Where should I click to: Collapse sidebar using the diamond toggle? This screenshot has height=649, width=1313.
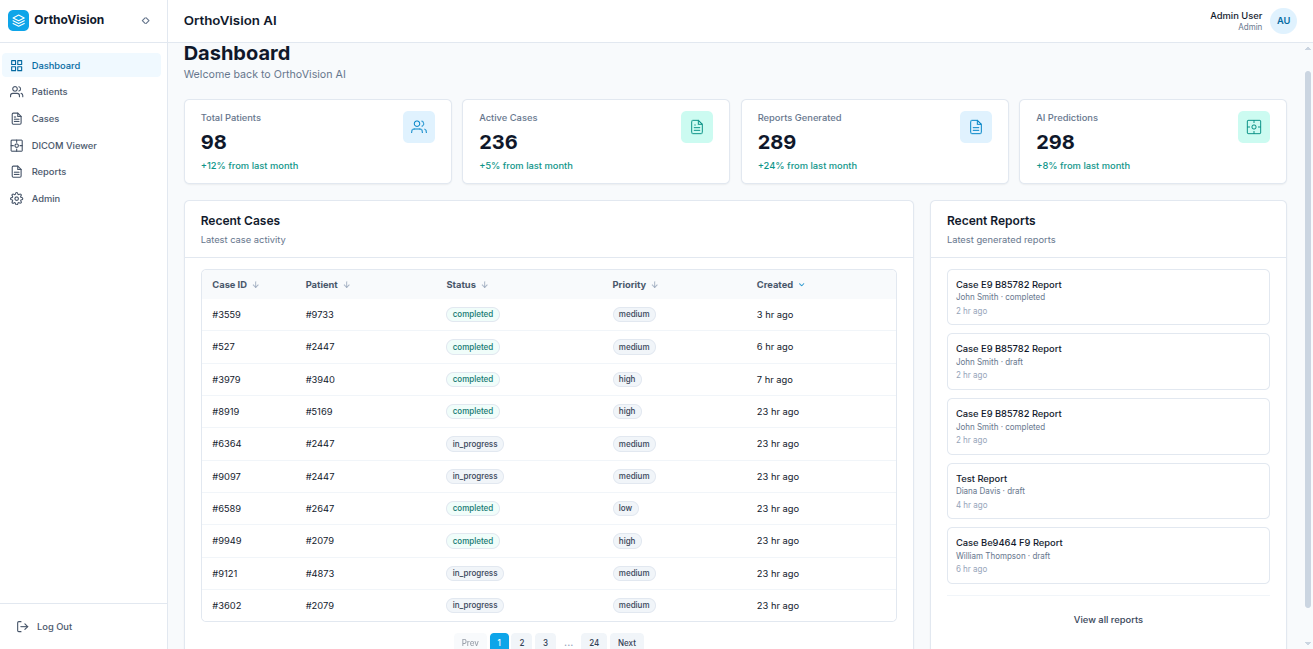[146, 20]
